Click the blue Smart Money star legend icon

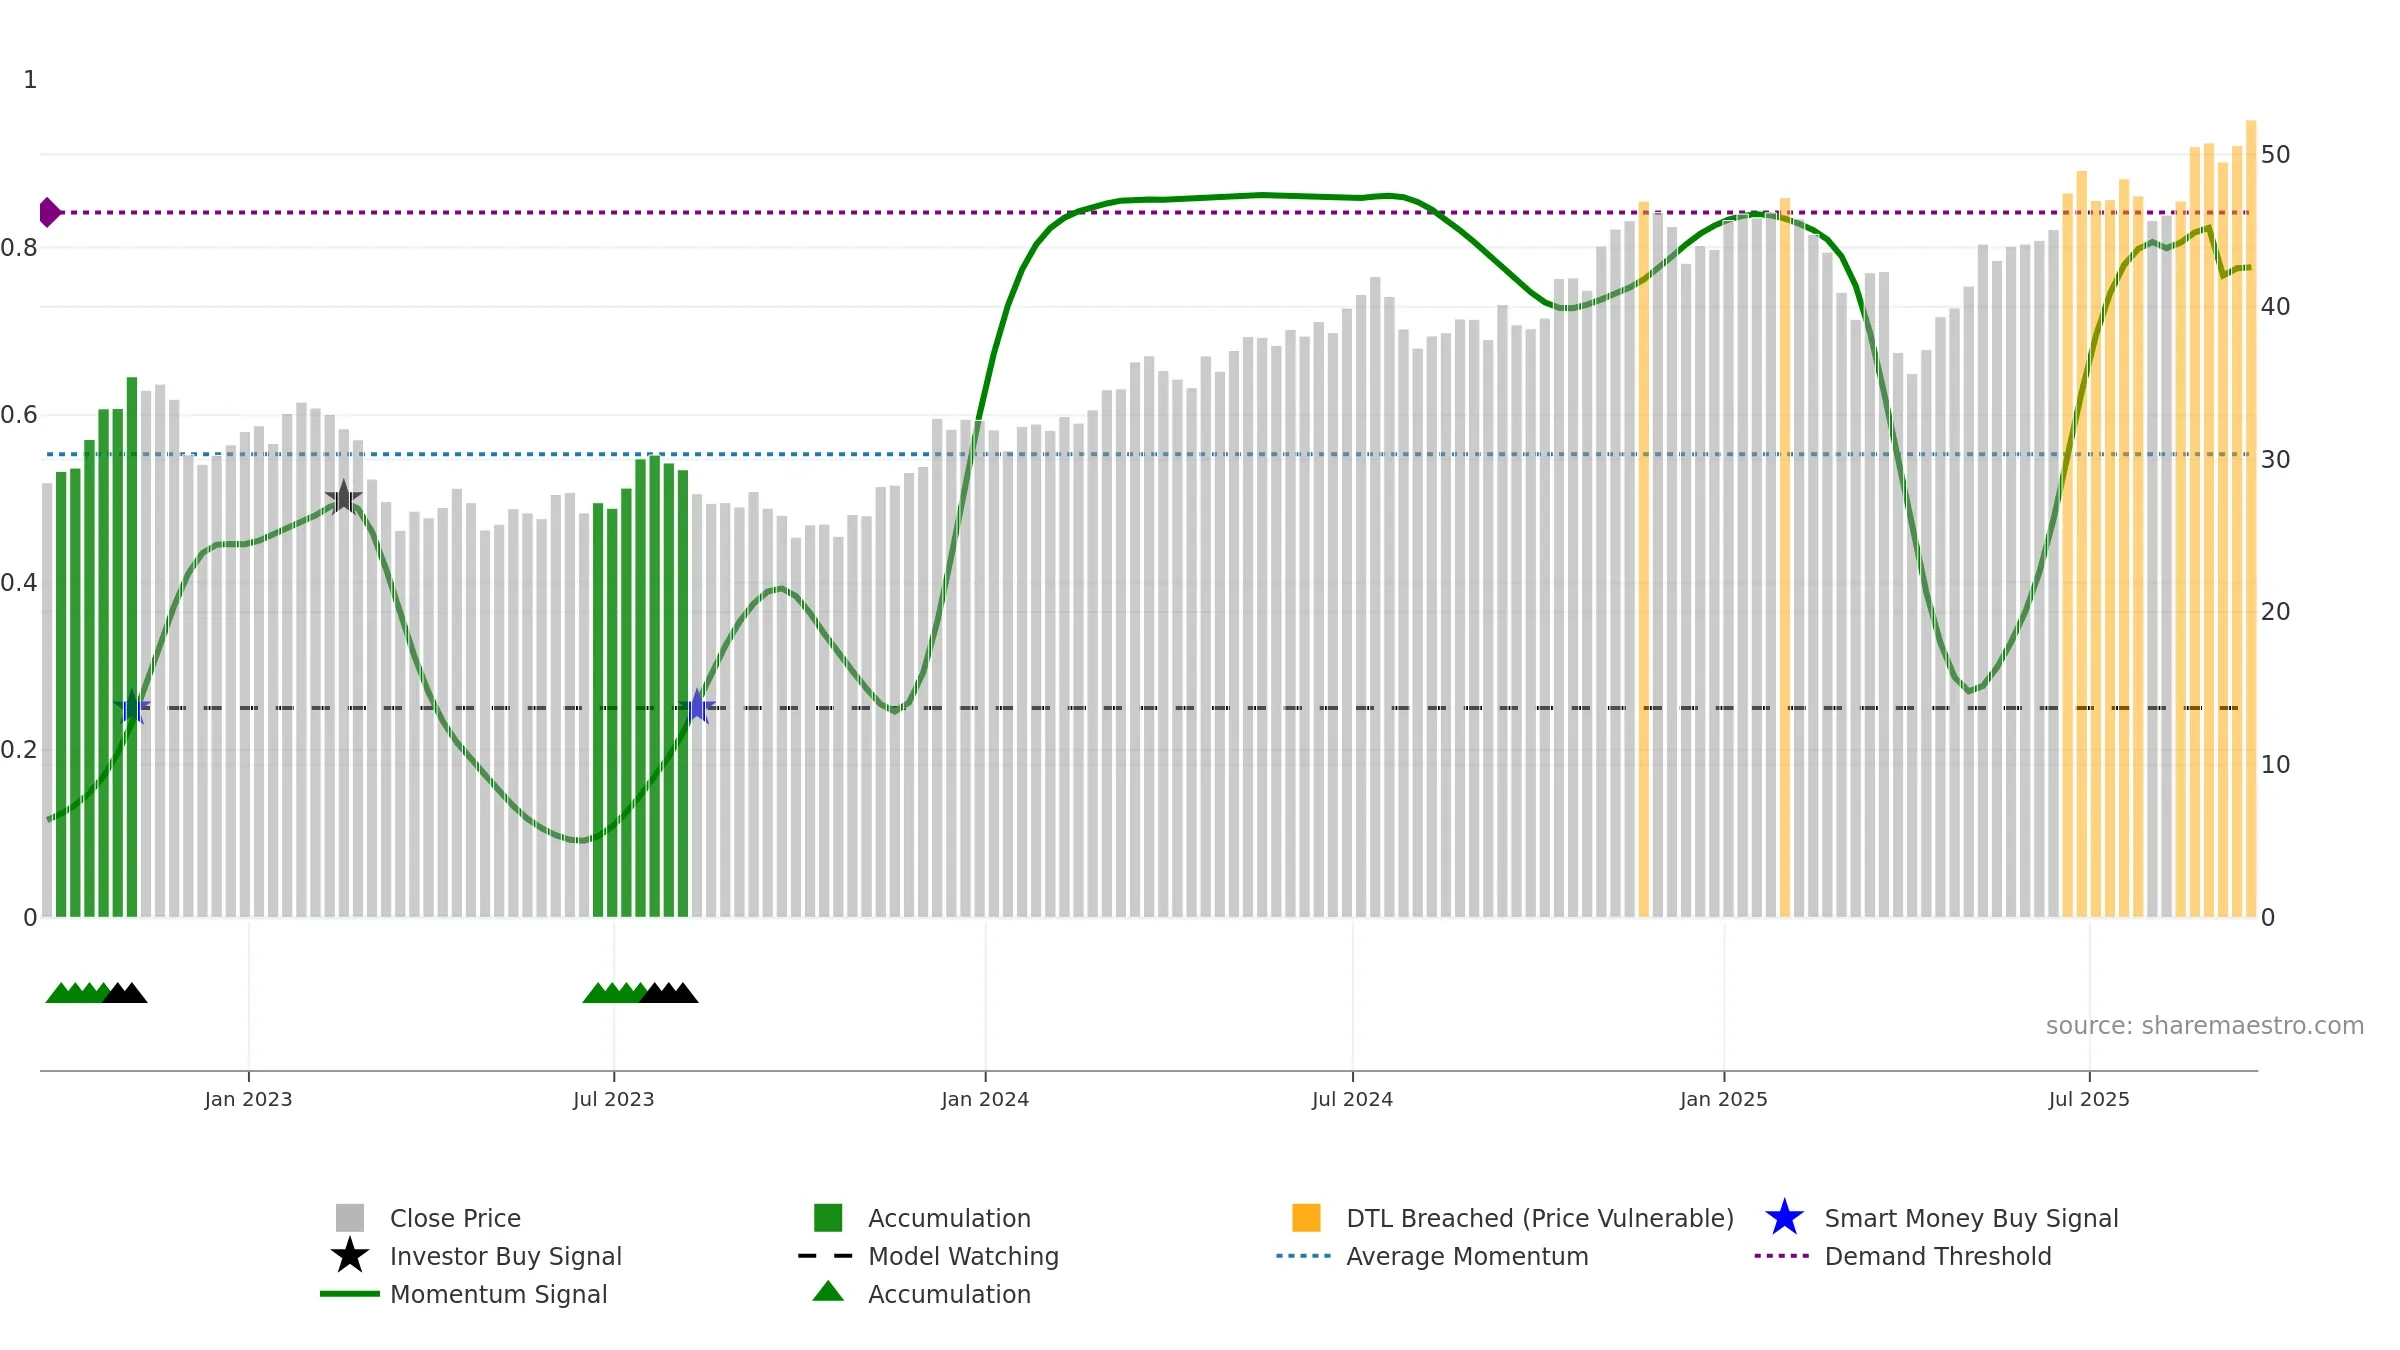pyautogui.click(x=1784, y=1218)
